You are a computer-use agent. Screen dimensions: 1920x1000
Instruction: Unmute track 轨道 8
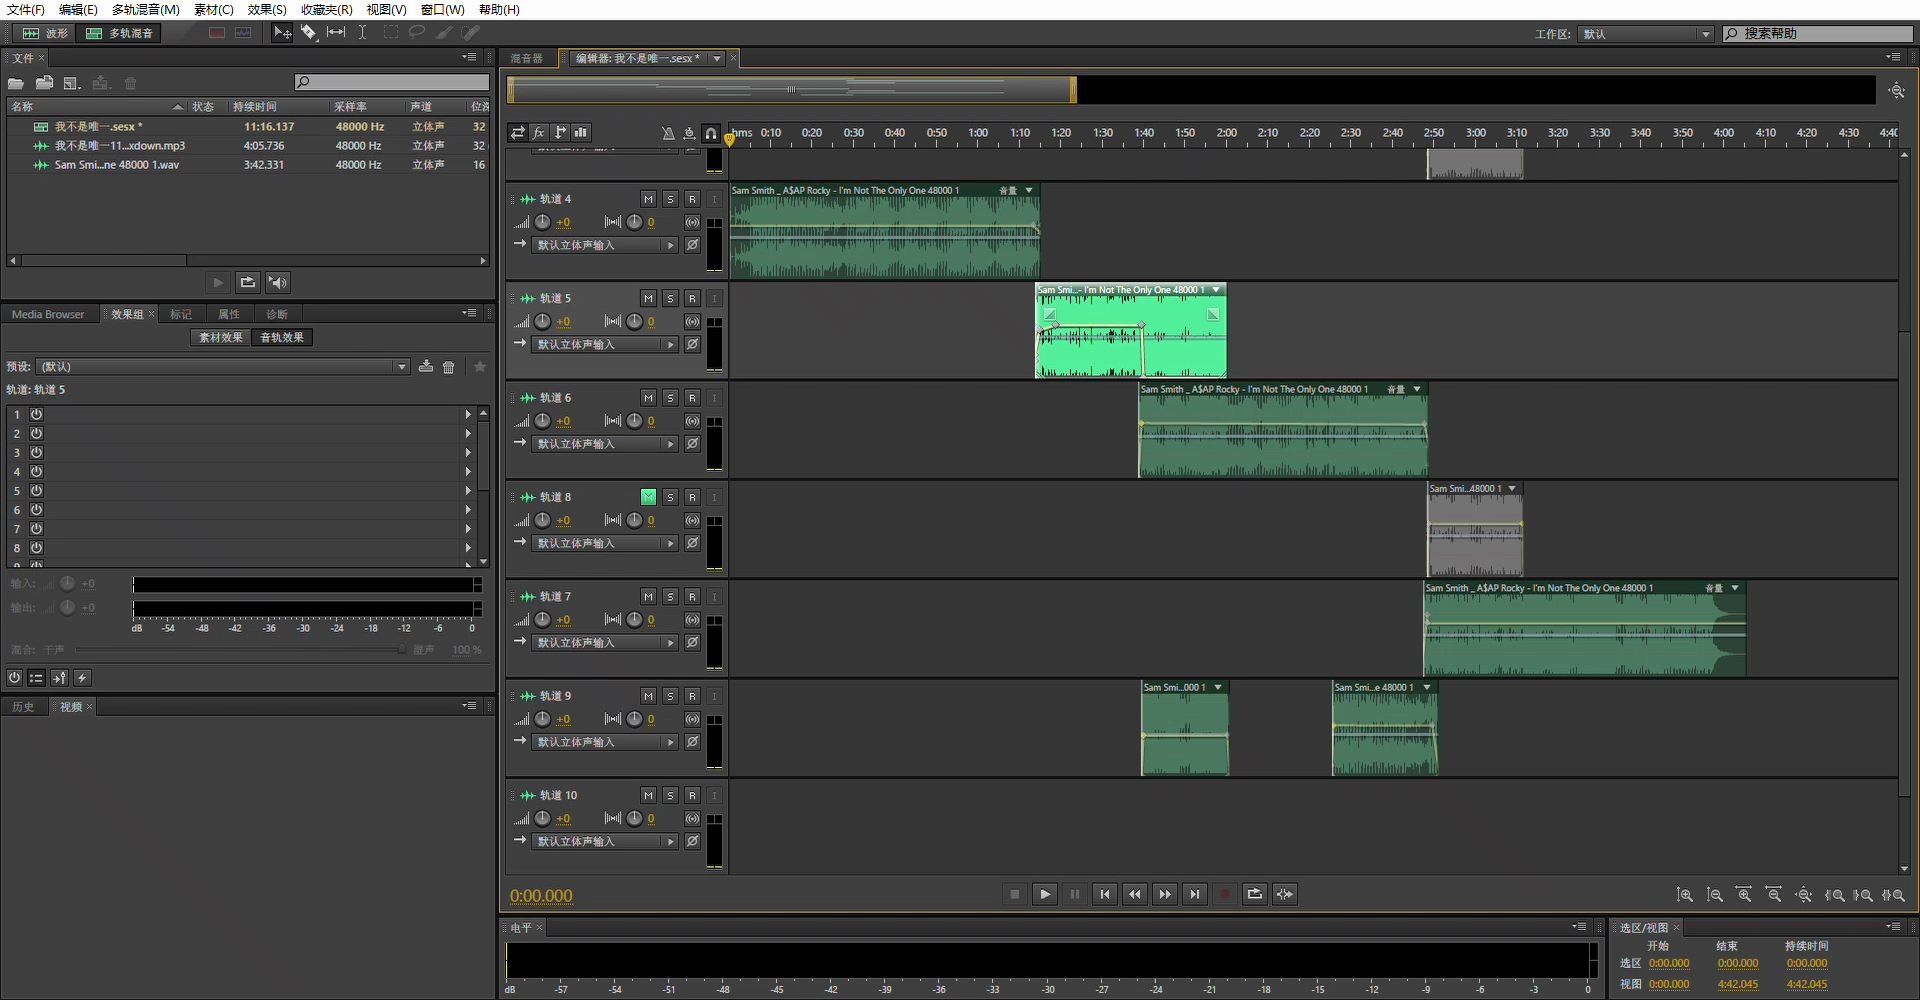pyautogui.click(x=648, y=497)
